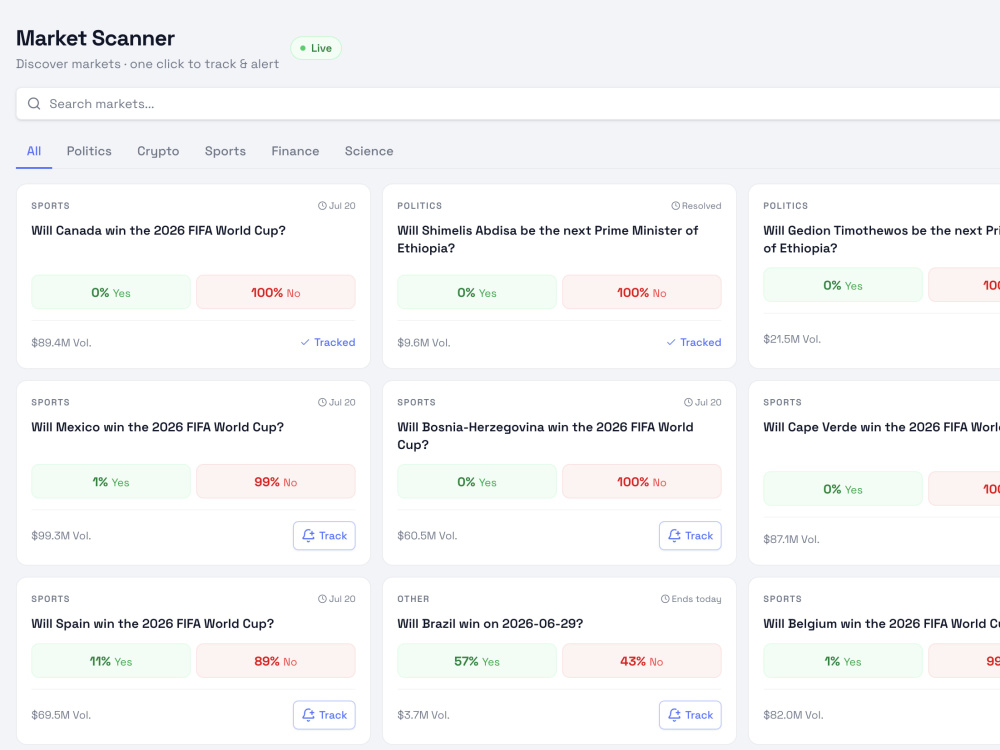Click the $82.0M Vol. text

[793, 715]
